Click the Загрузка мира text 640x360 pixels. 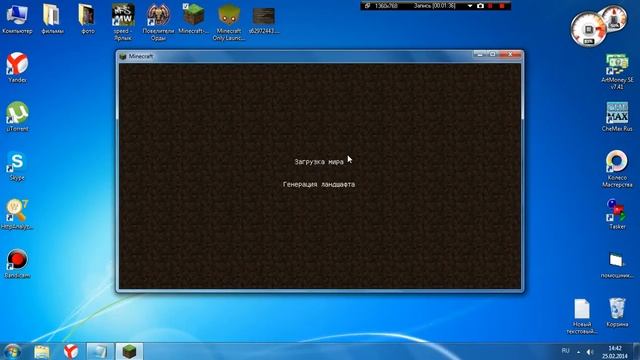pyautogui.click(x=319, y=162)
